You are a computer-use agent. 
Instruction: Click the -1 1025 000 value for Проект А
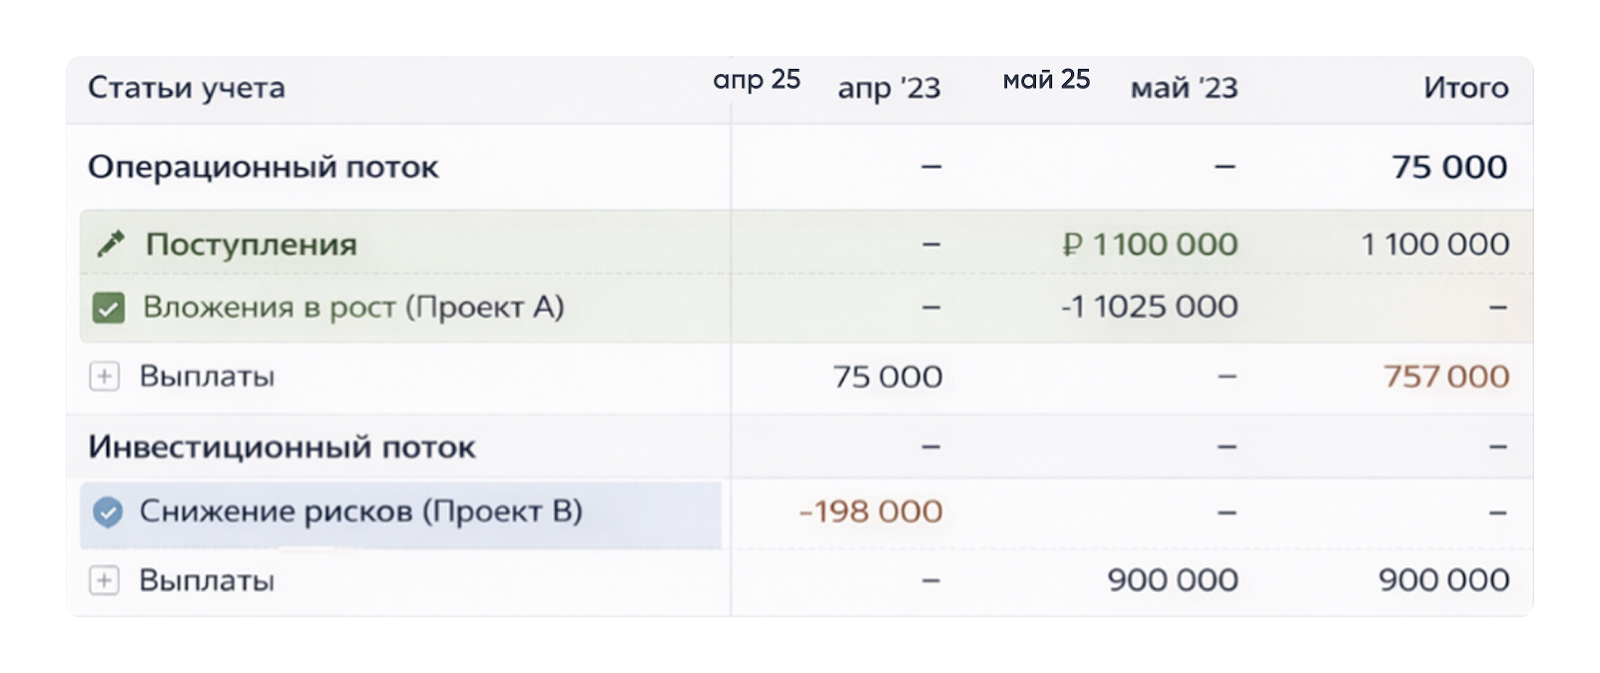coord(1149,307)
